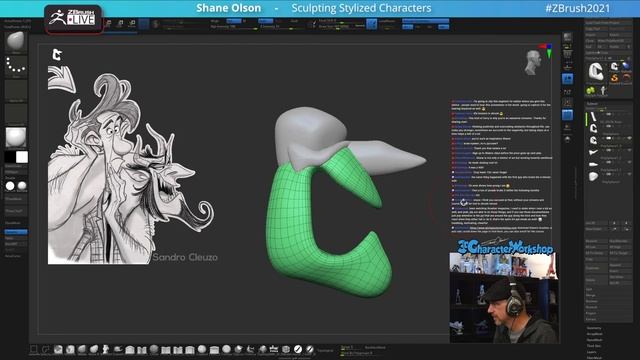Expand the Boolean subtool section
Image resolution: width=640 pixels, height=360 pixels.
(591, 301)
